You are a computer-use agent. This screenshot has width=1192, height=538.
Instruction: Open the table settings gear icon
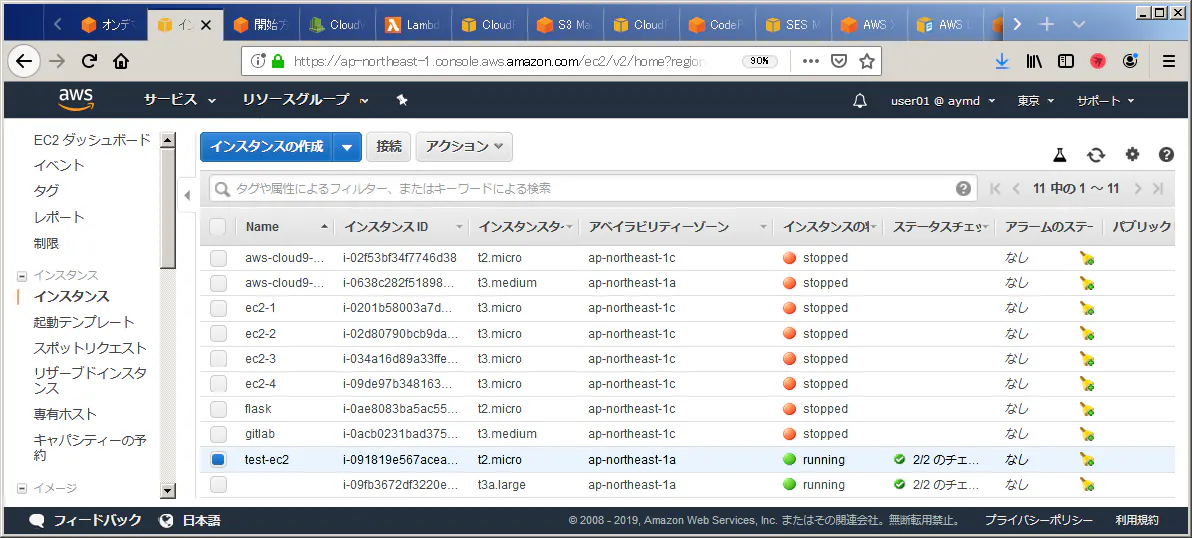1133,154
